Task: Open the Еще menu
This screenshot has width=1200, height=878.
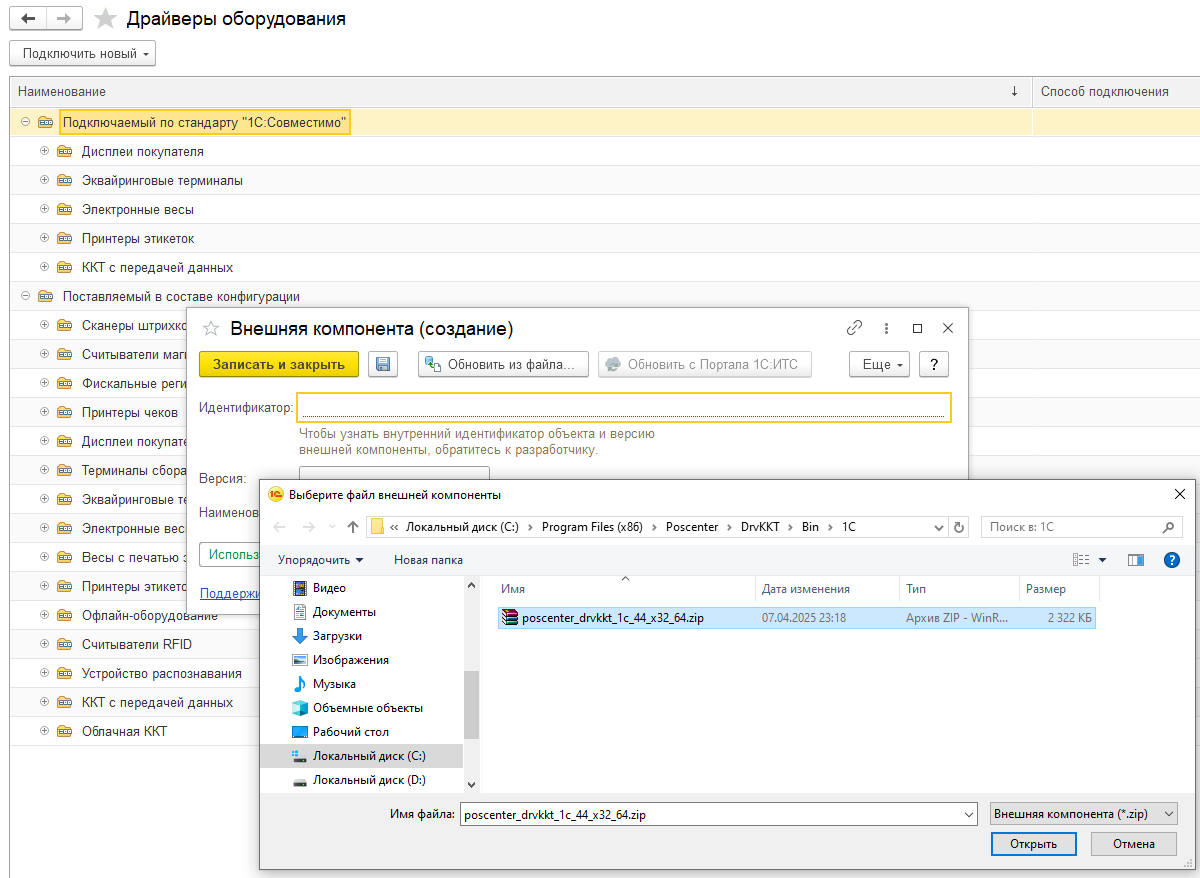Action: pos(879,364)
